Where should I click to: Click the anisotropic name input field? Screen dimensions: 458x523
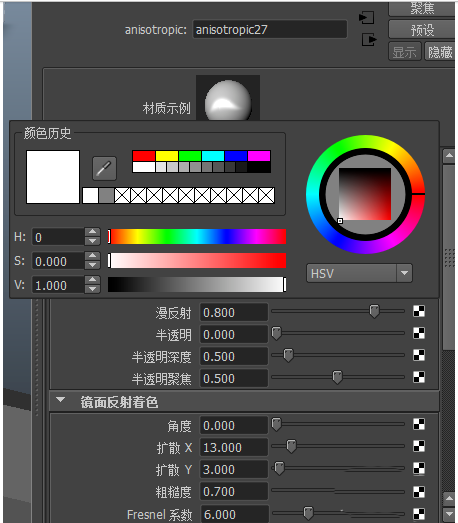tap(270, 29)
